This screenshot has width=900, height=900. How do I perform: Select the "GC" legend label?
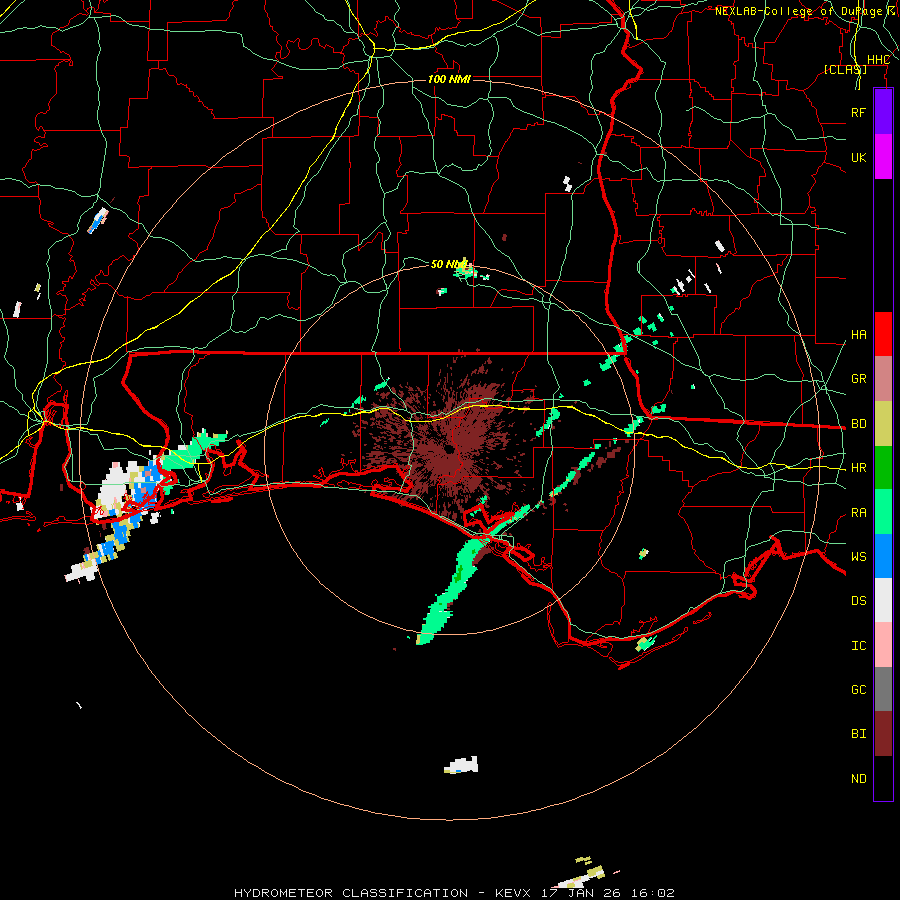pos(858,689)
